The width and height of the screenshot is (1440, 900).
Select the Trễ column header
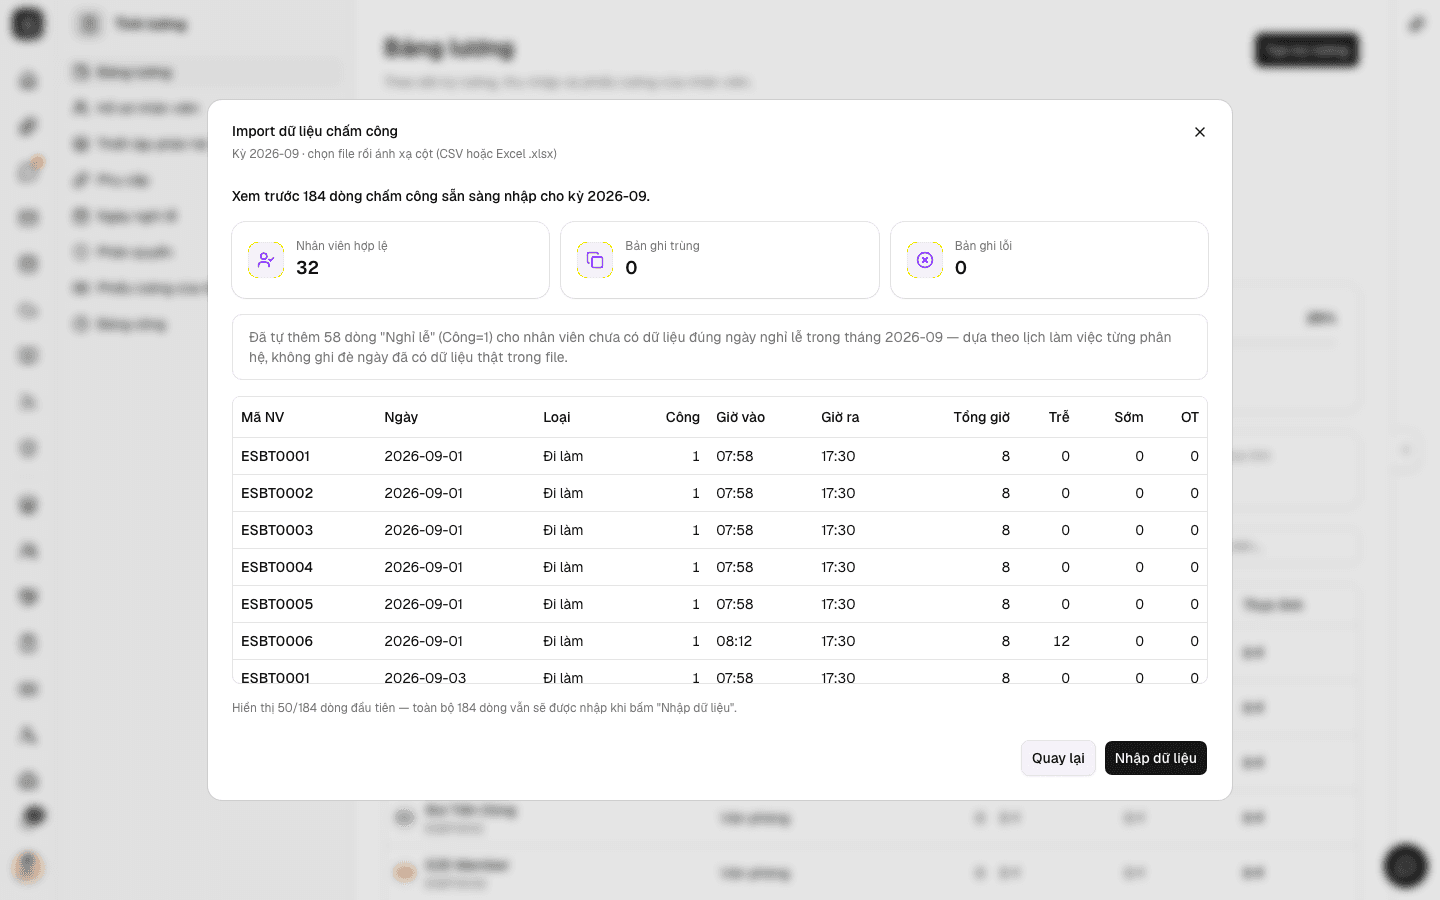(1059, 417)
